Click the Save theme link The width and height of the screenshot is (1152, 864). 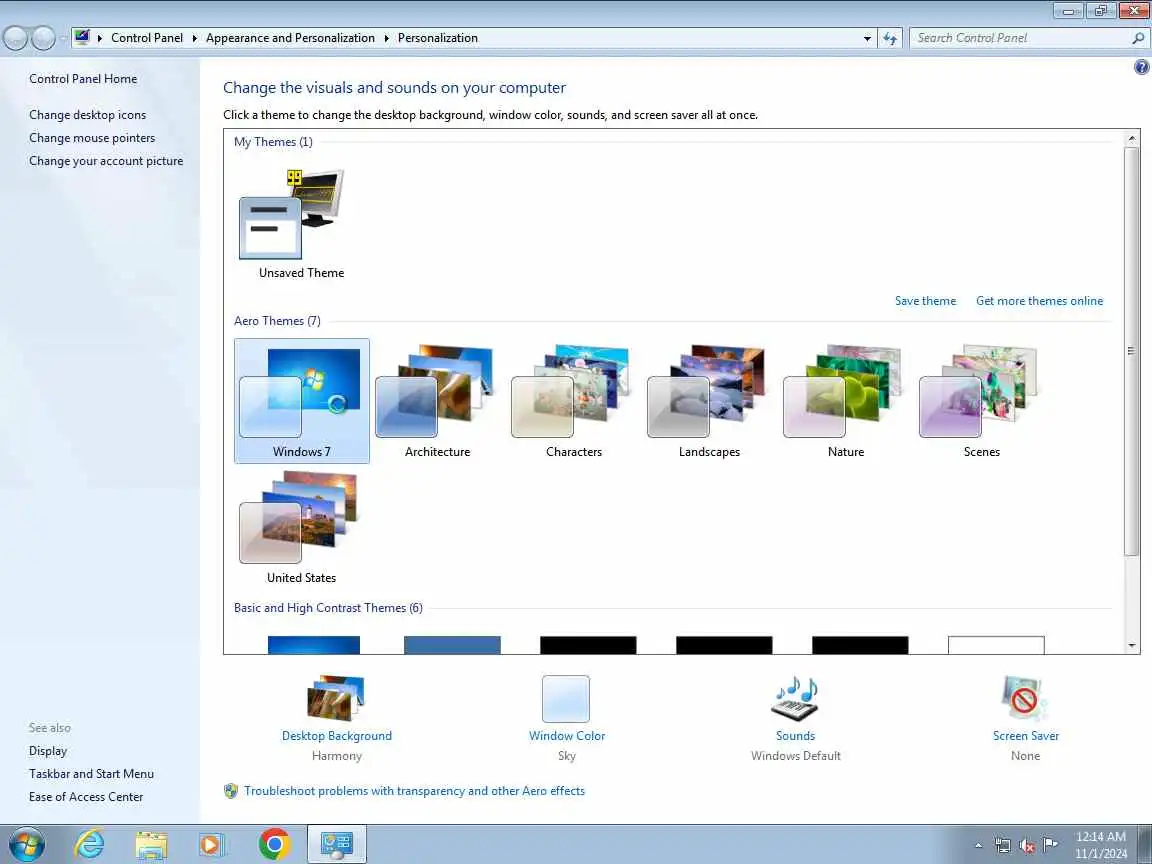pyautogui.click(x=925, y=300)
